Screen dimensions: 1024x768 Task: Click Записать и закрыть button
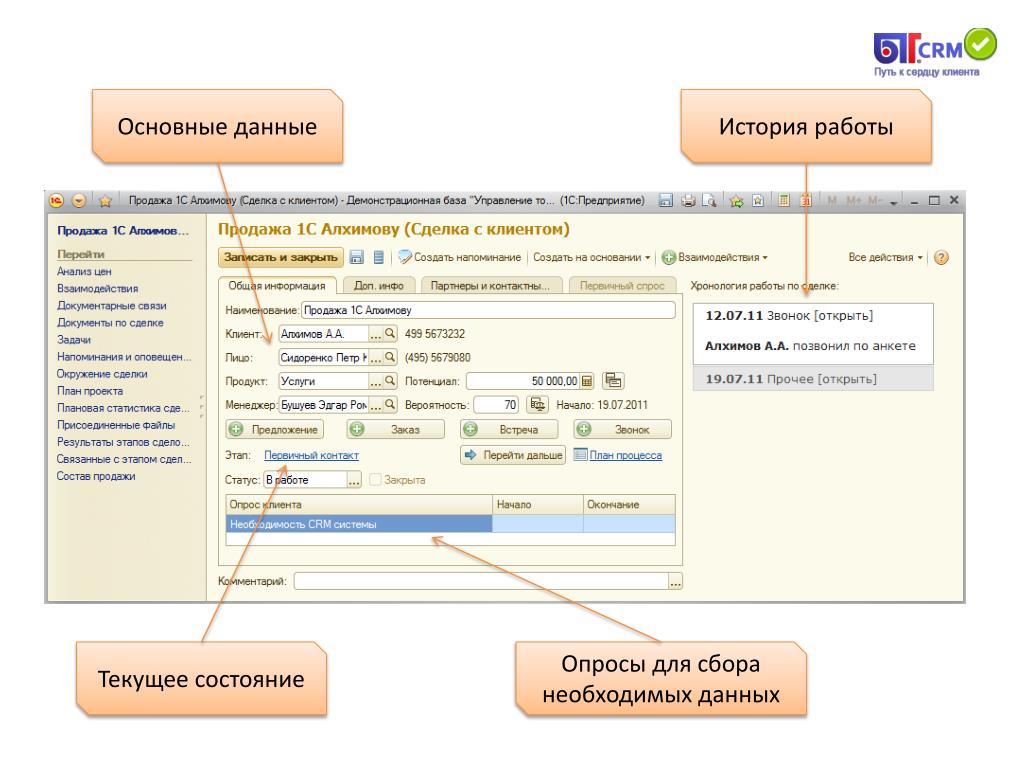(281, 257)
